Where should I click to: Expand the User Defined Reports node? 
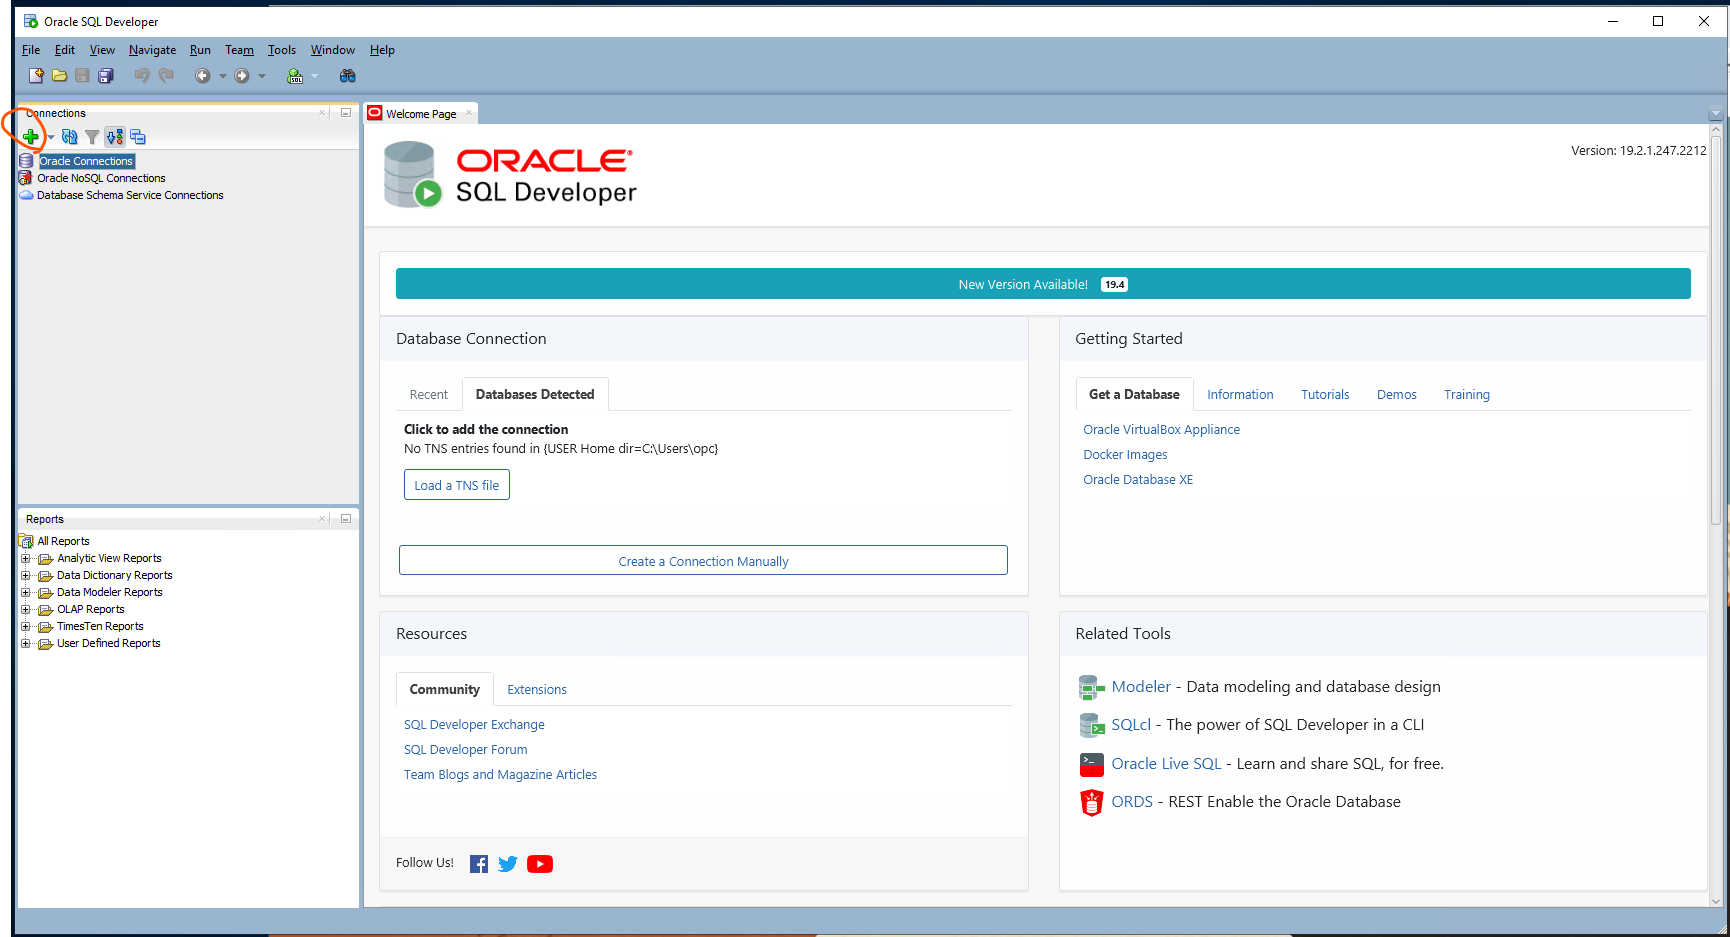pos(25,643)
